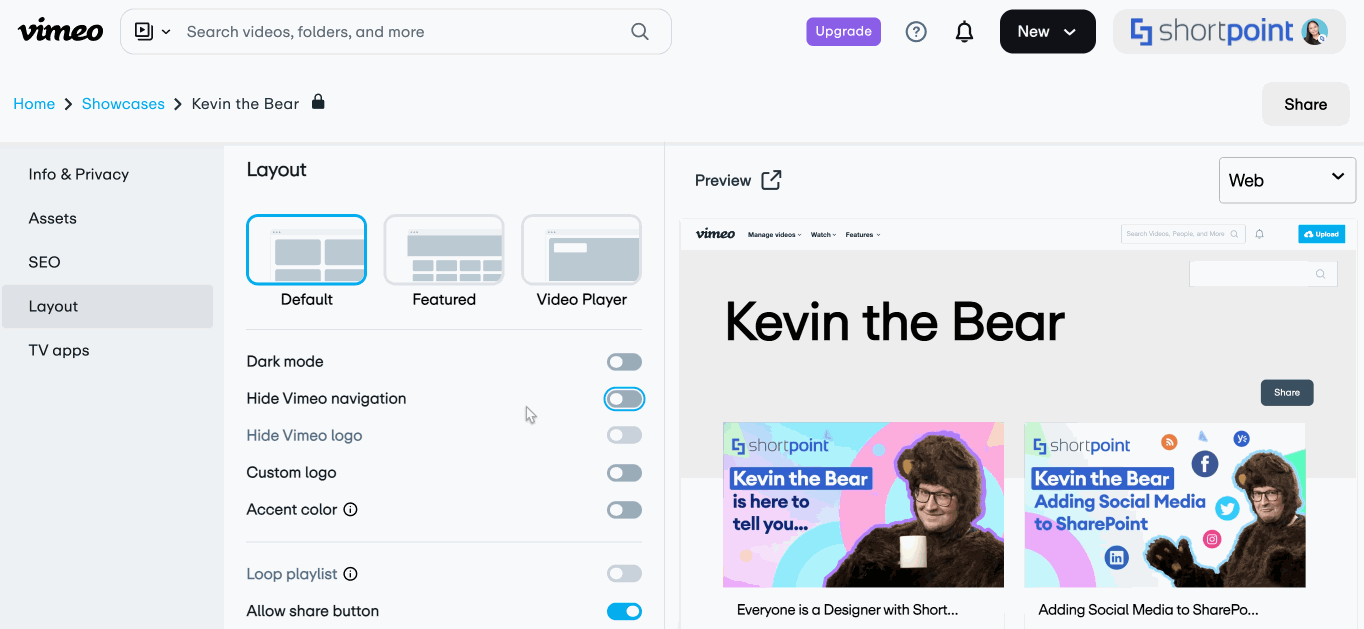Screen dimensions: 1364x629
Task: Click the Preview label link
Action: [x=723, y=180]
